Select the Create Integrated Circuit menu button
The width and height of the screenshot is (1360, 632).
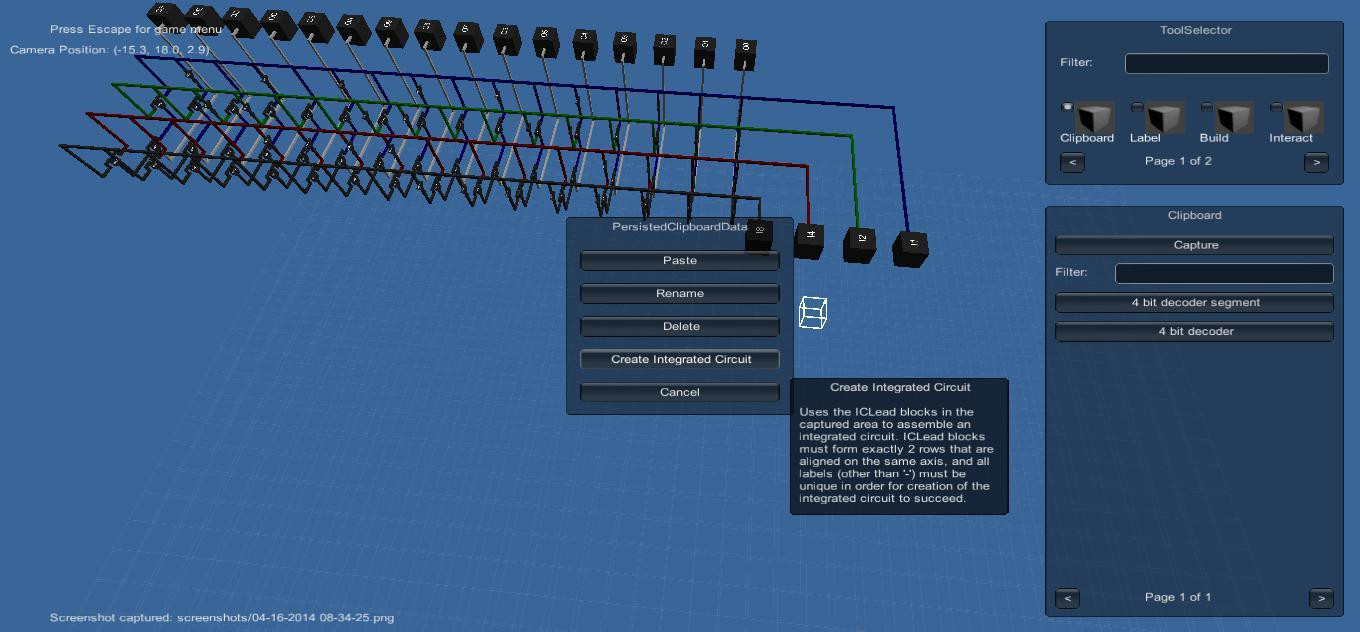[x=680, y=359]
